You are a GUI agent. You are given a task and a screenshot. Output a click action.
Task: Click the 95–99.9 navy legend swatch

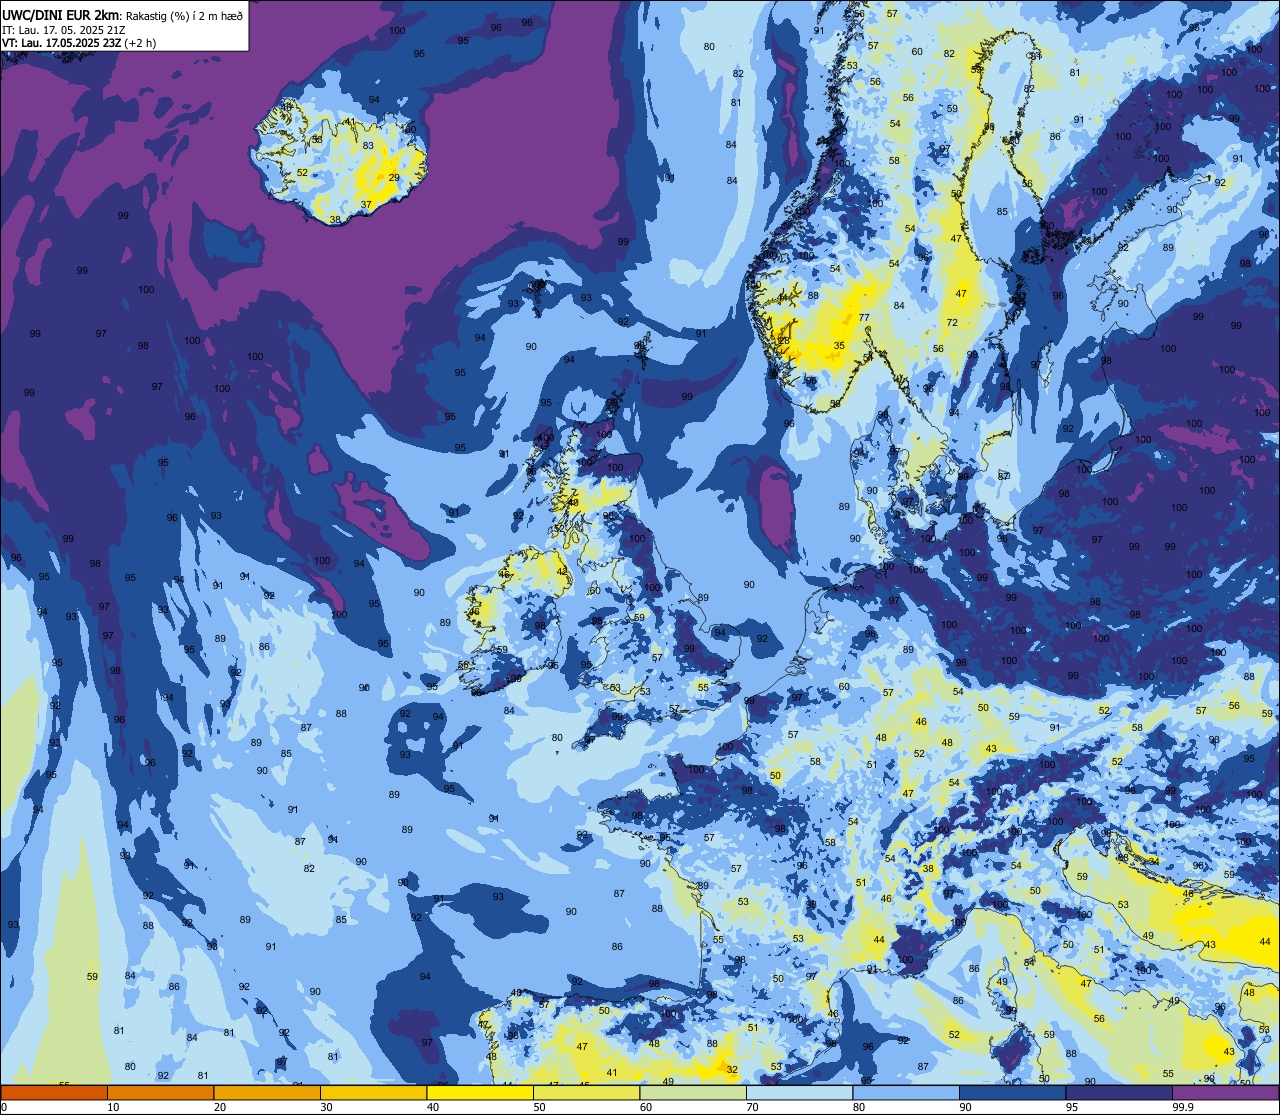coord(1119,1093)
